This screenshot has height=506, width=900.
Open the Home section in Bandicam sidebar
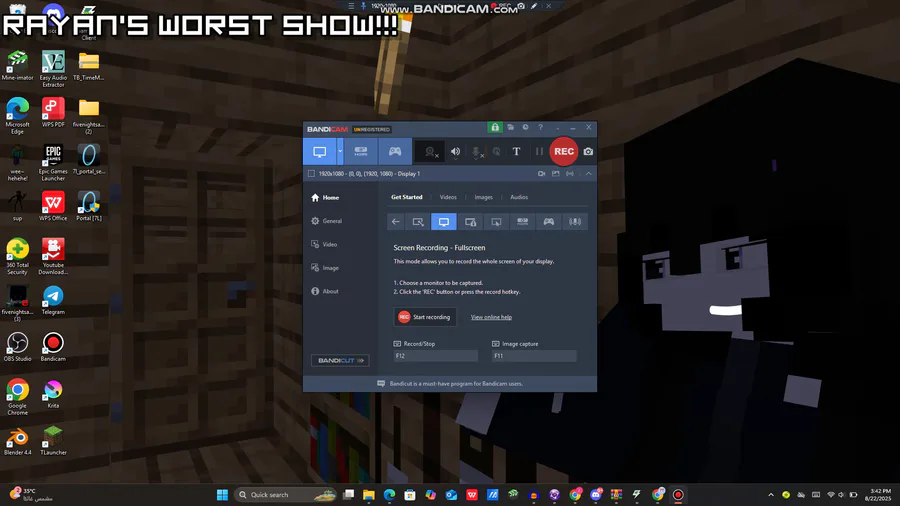pos(325,197)
